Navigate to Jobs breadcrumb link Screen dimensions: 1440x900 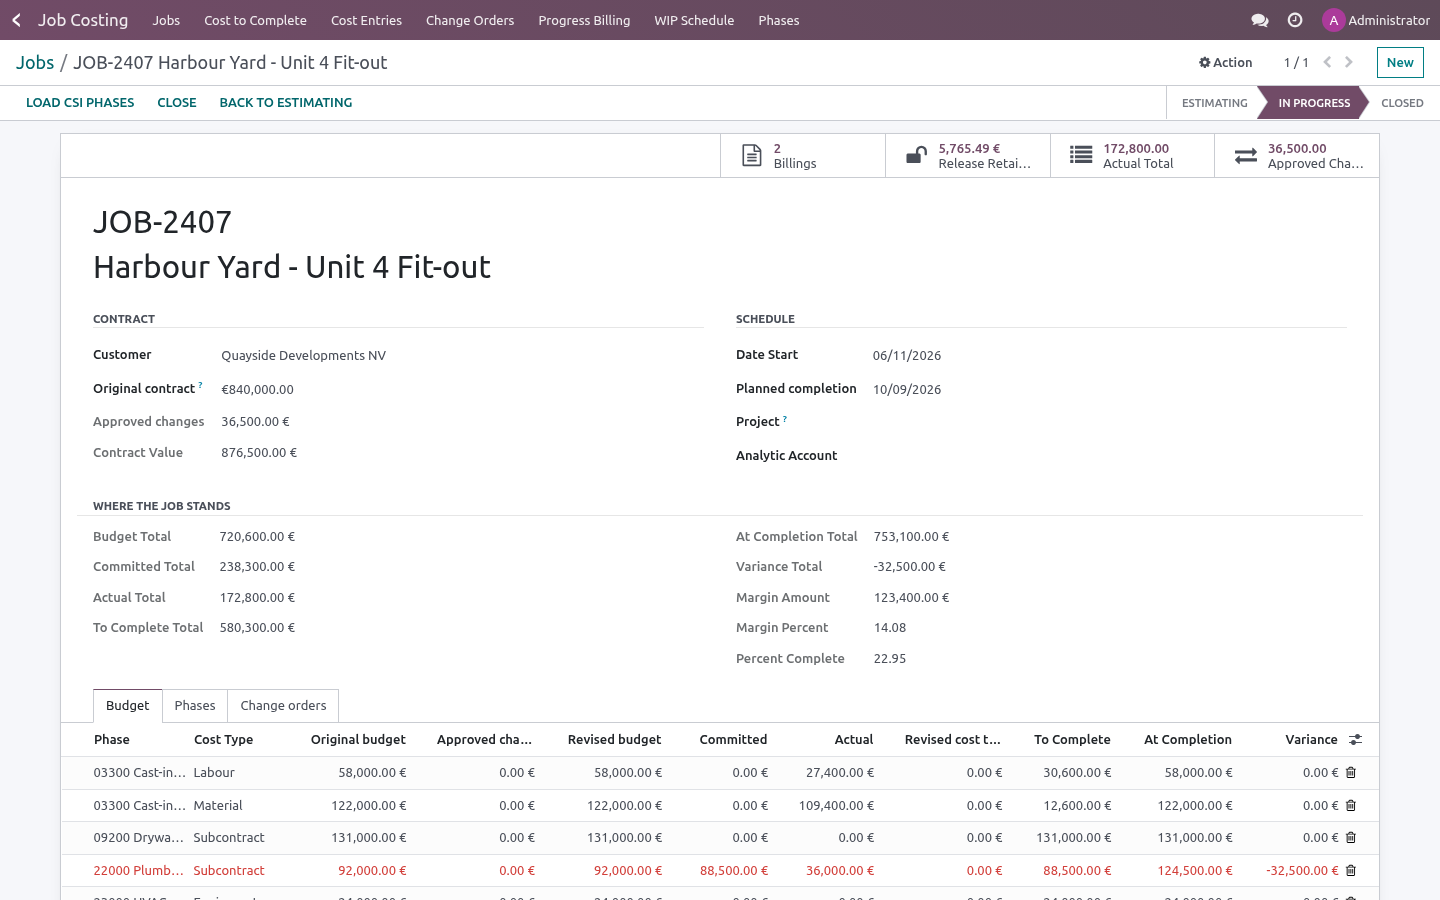point(35,62)
